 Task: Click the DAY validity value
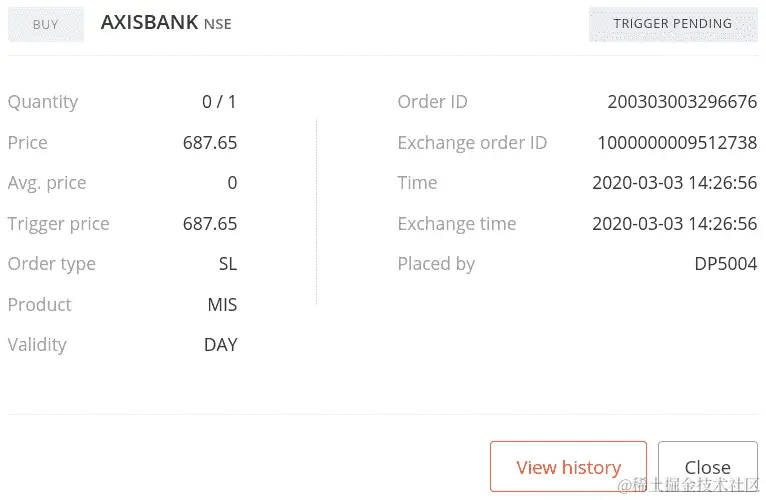point(220,345)
